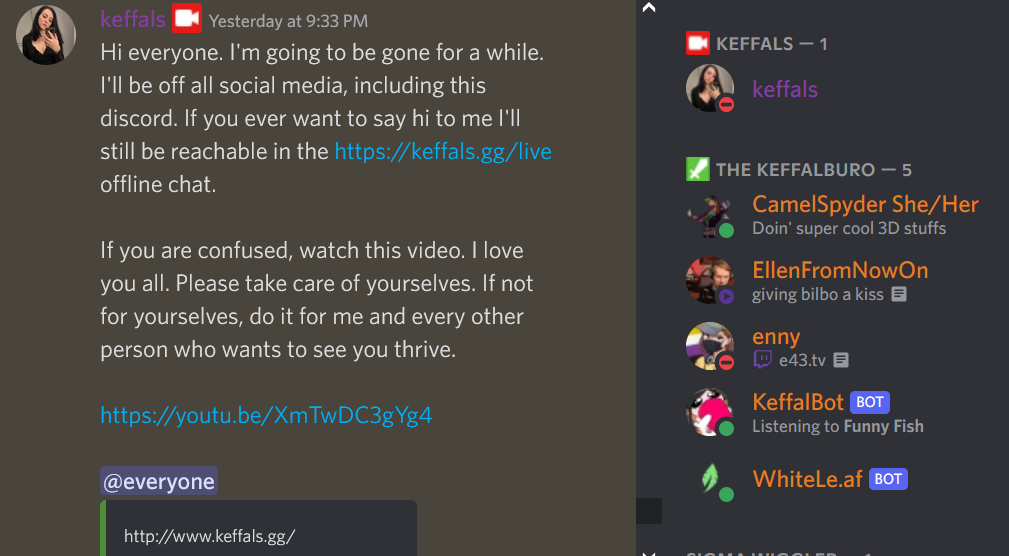Open the http://www.keffals.gg/ embed link
The width and height of the screenshot is (1009, 556).
coord(210,536)
